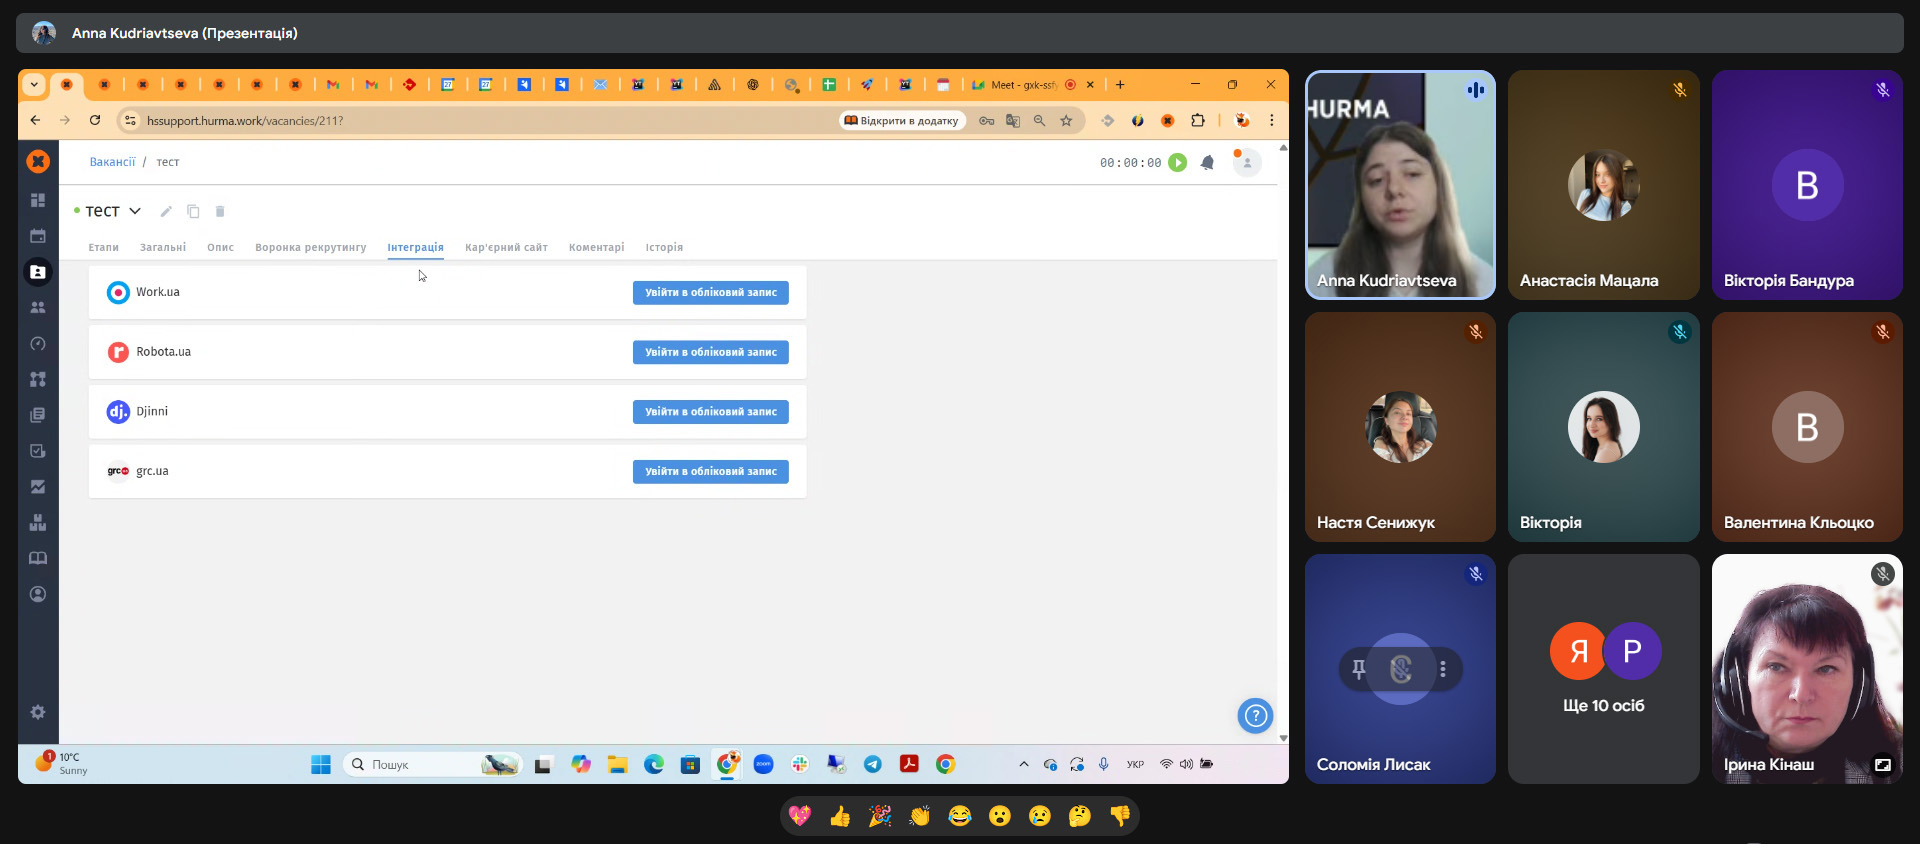Screen dimensions: 1920x844
Task: Click the pencil edit icon beside тест
Action: (166, 211)
